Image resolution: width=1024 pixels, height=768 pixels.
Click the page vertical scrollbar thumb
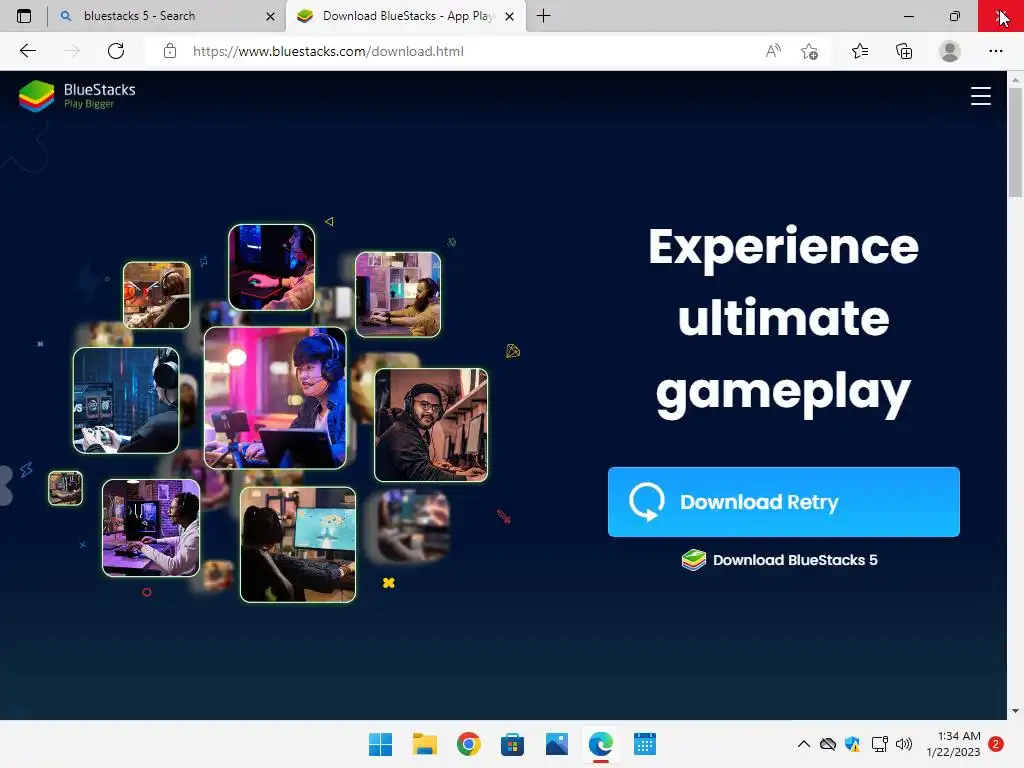click(x=1015, y=141)
